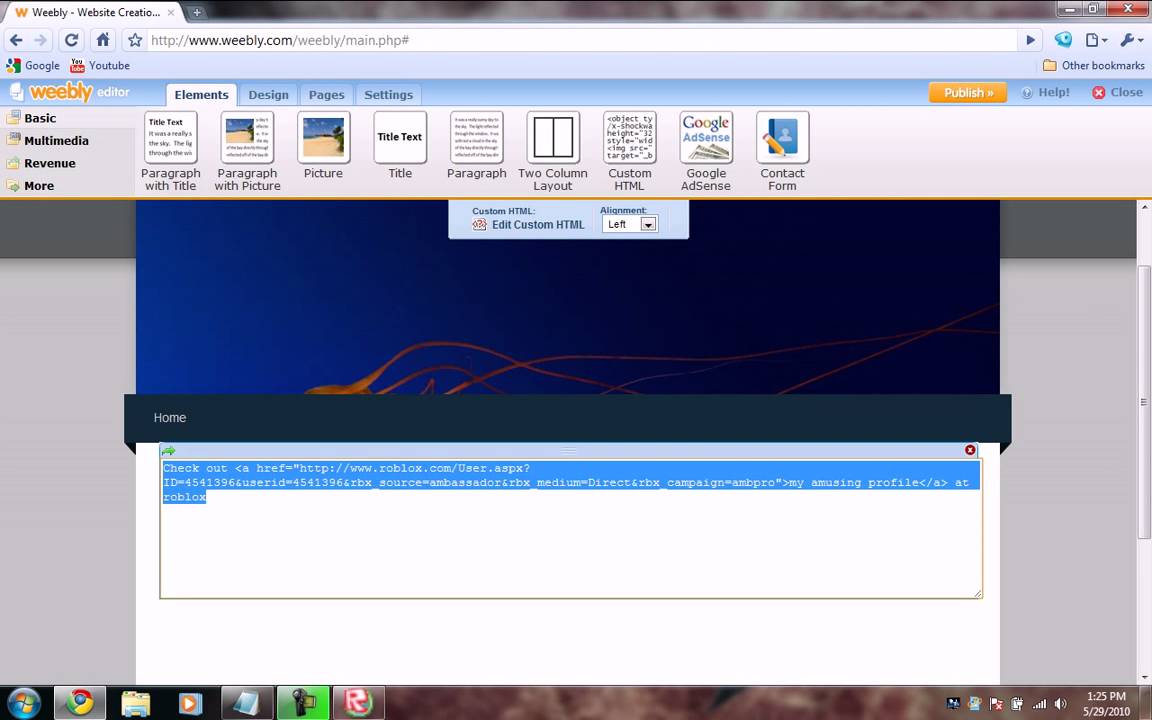Open the browser wrench settings menu

click(1131, 40)
